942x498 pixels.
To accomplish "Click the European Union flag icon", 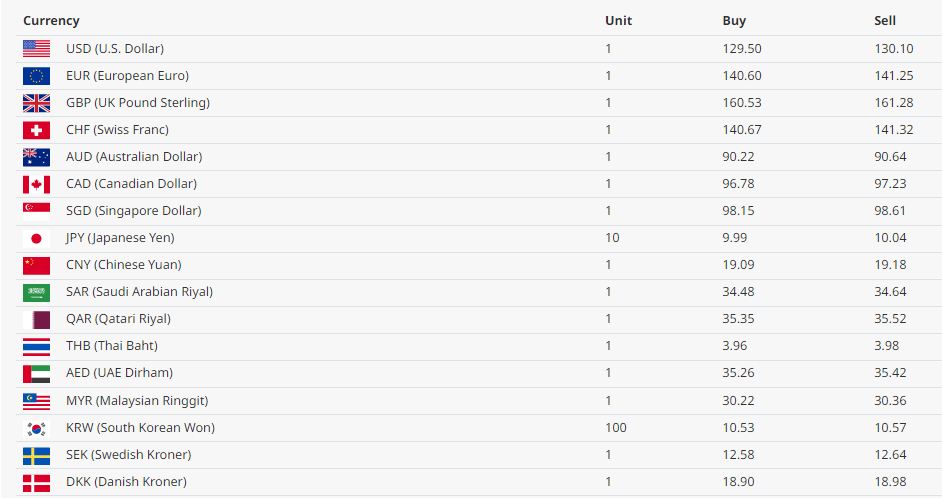I will [x=36, y=76].
